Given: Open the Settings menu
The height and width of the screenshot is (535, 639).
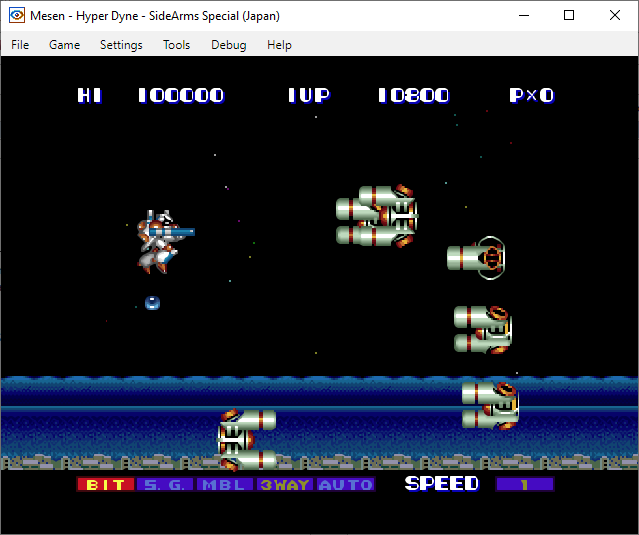Looking at the screenshot, I should tap(121, 44).
